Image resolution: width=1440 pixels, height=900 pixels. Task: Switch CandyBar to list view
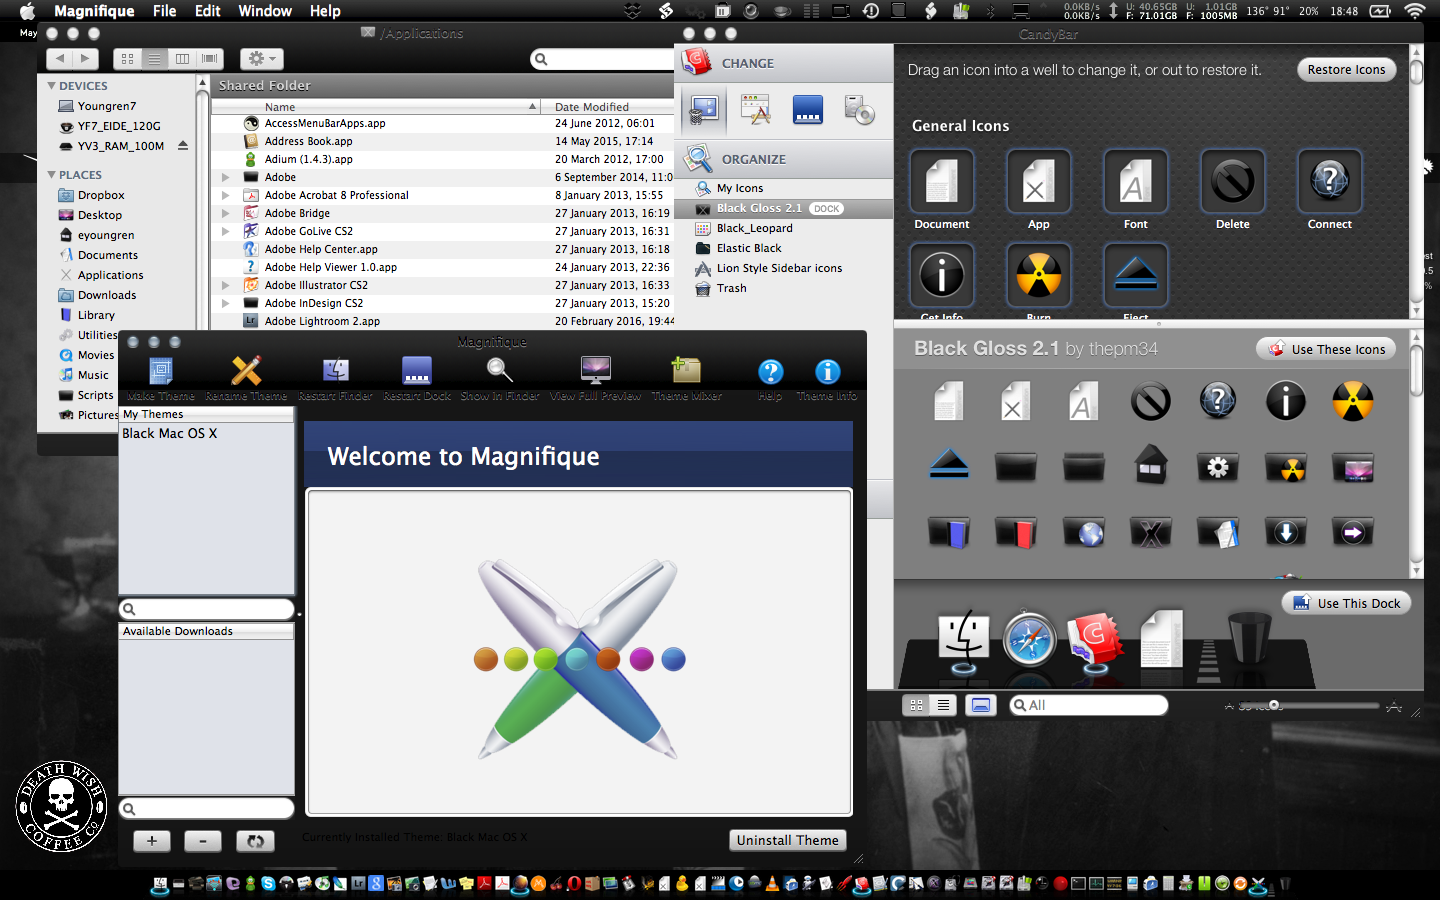pos(943,705)
